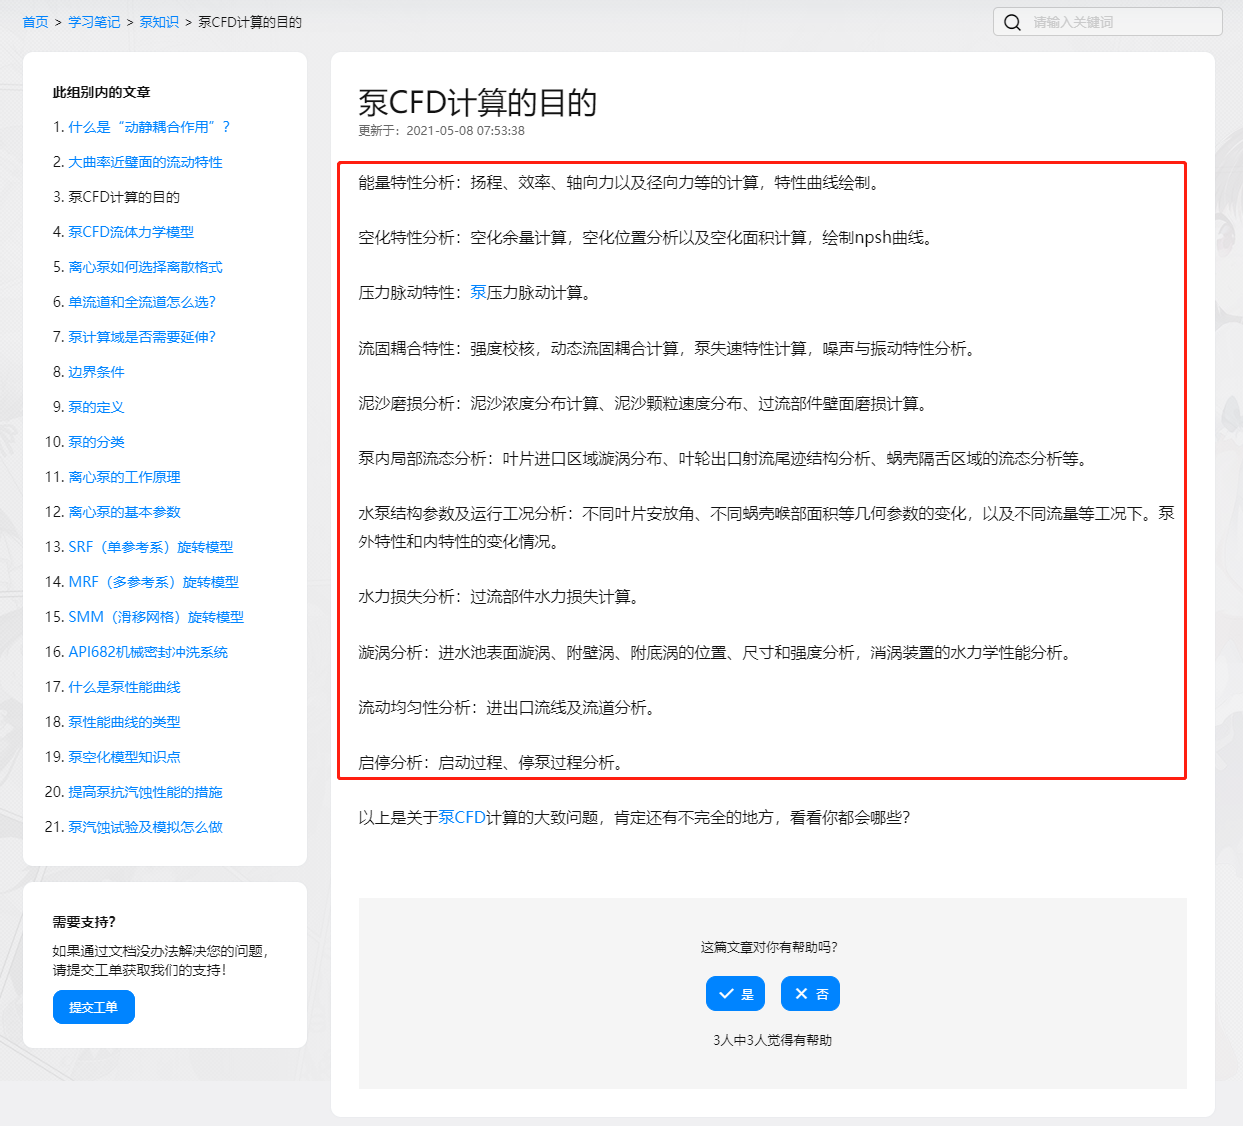Go to 首页 in breadcrumb
1243x1126 pixels.
click(35, 22)
